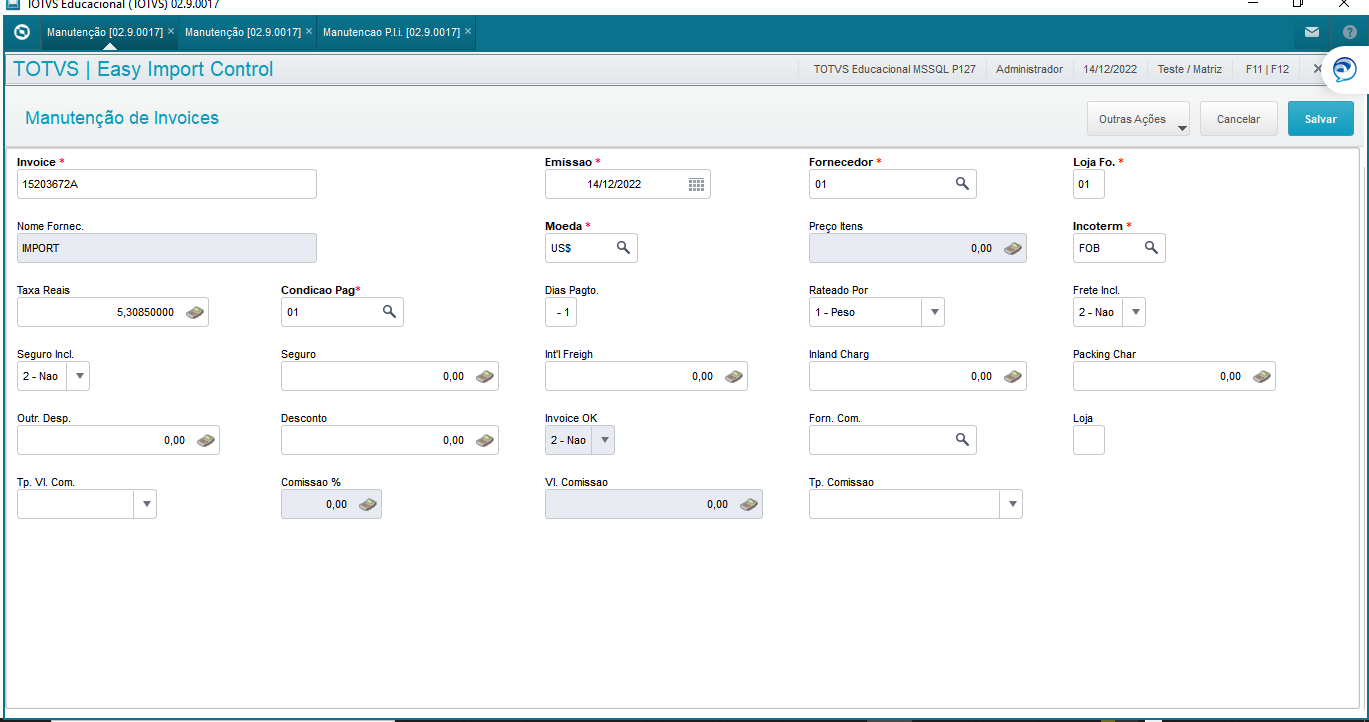
Task: Close the Manutencao P.l.i. tab
Action: click(x=468, y=32)
